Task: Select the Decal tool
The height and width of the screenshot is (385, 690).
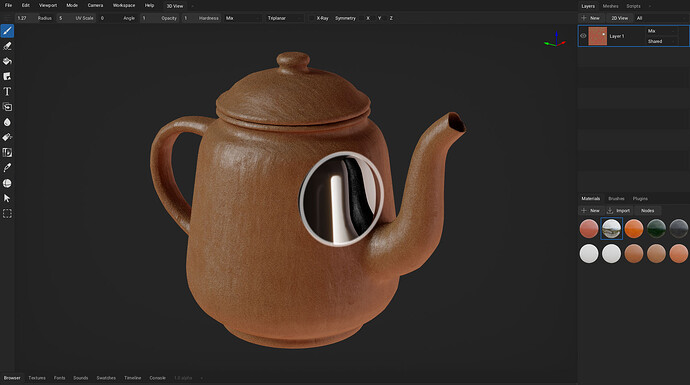Action: click(7, 77)
